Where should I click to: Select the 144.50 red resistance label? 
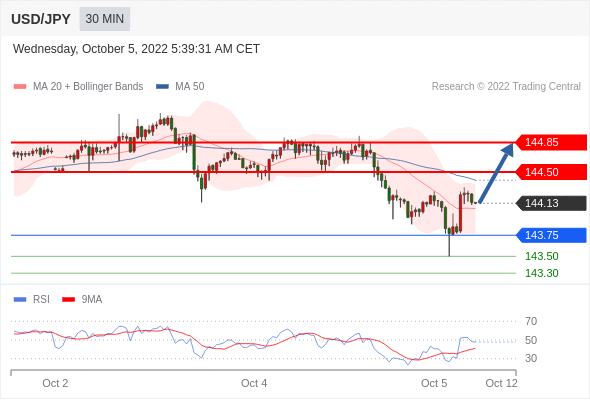point(551,172)
